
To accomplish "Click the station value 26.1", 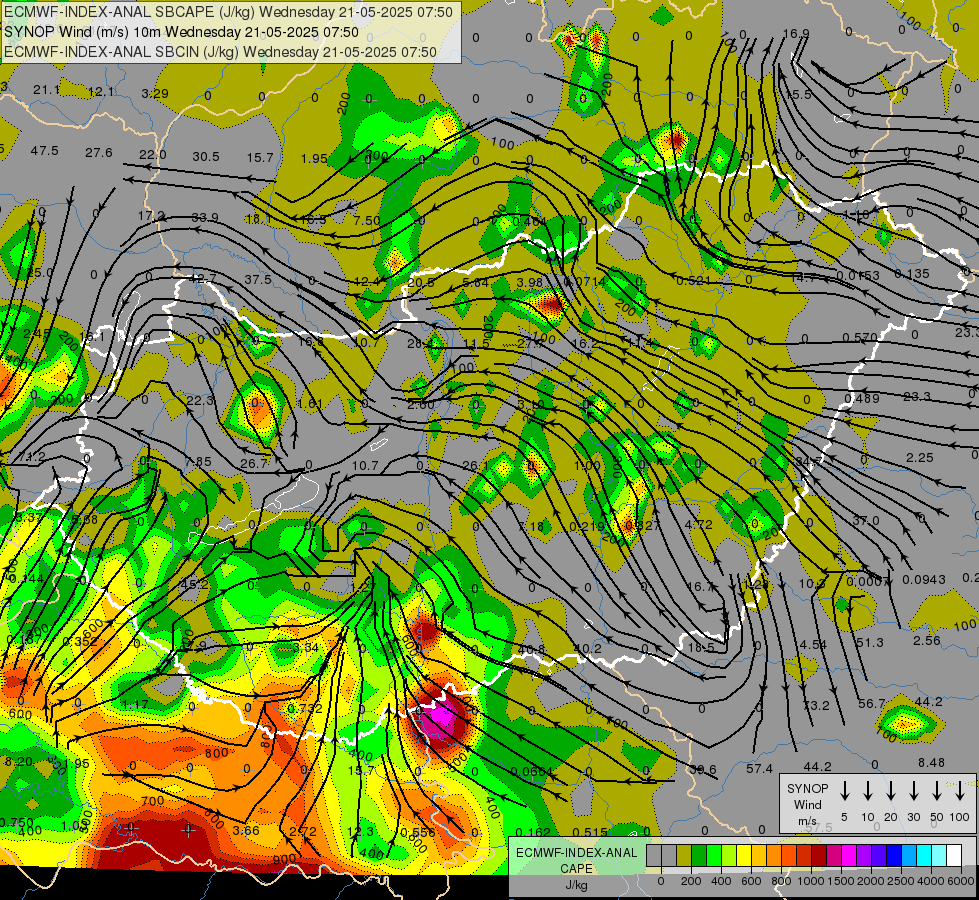I will click(476, 465).
